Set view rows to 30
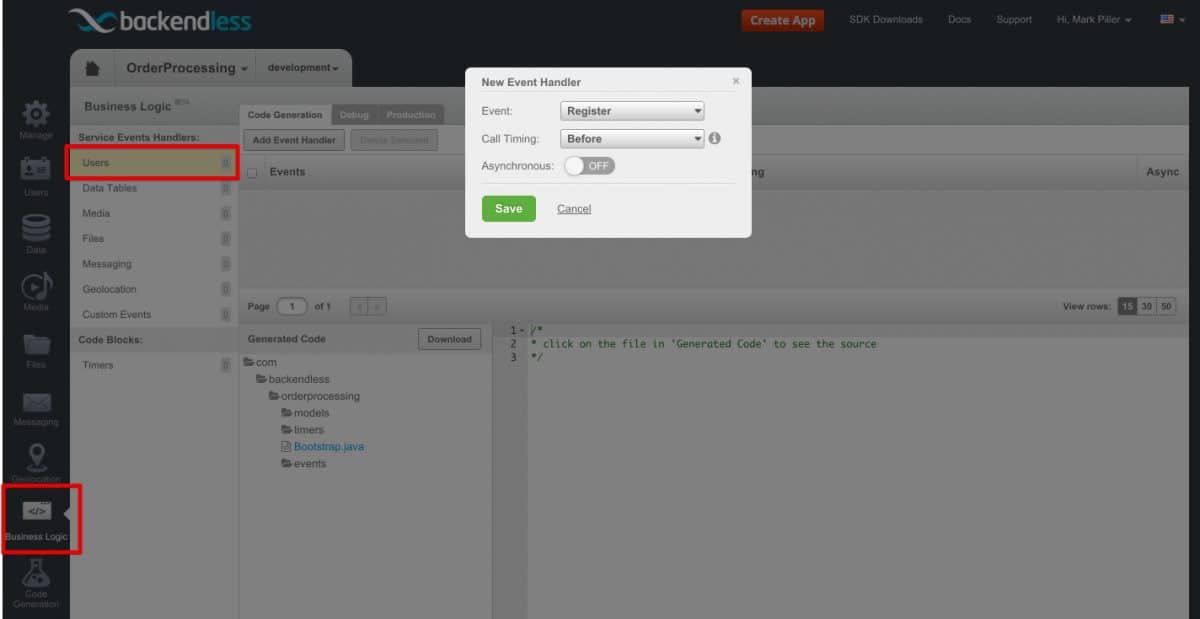Image resolution: width=1200 pixels, height=619 pixels. pyautogui.click(x=1147, y=306)
